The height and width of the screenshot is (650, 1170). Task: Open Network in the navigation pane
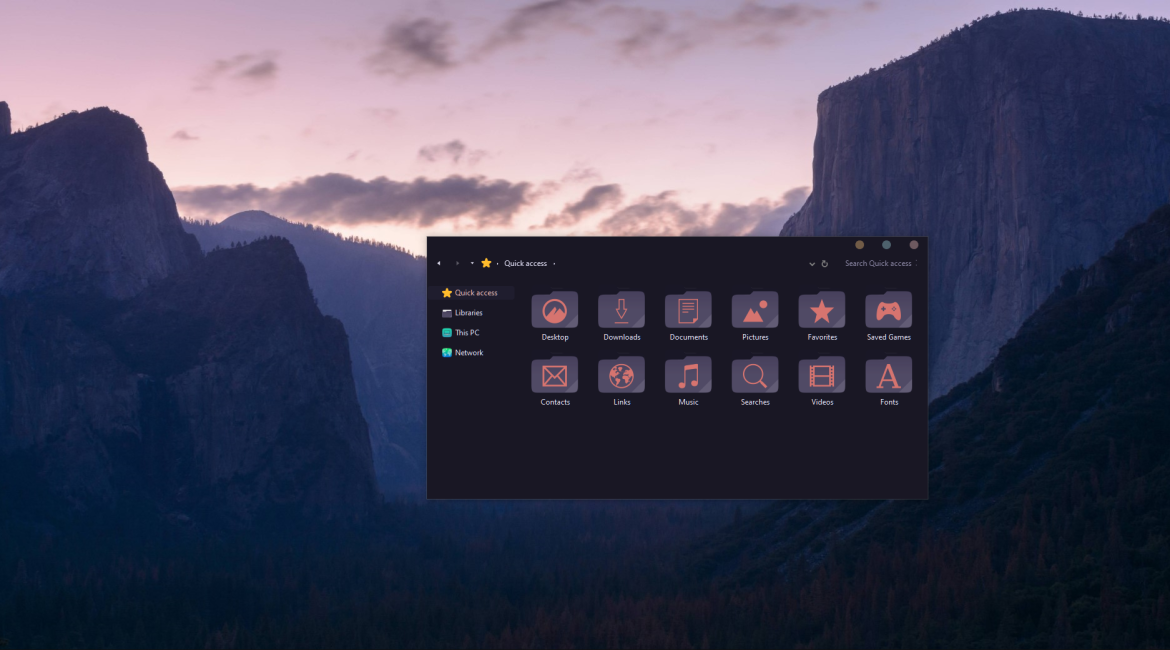point(468,353)
